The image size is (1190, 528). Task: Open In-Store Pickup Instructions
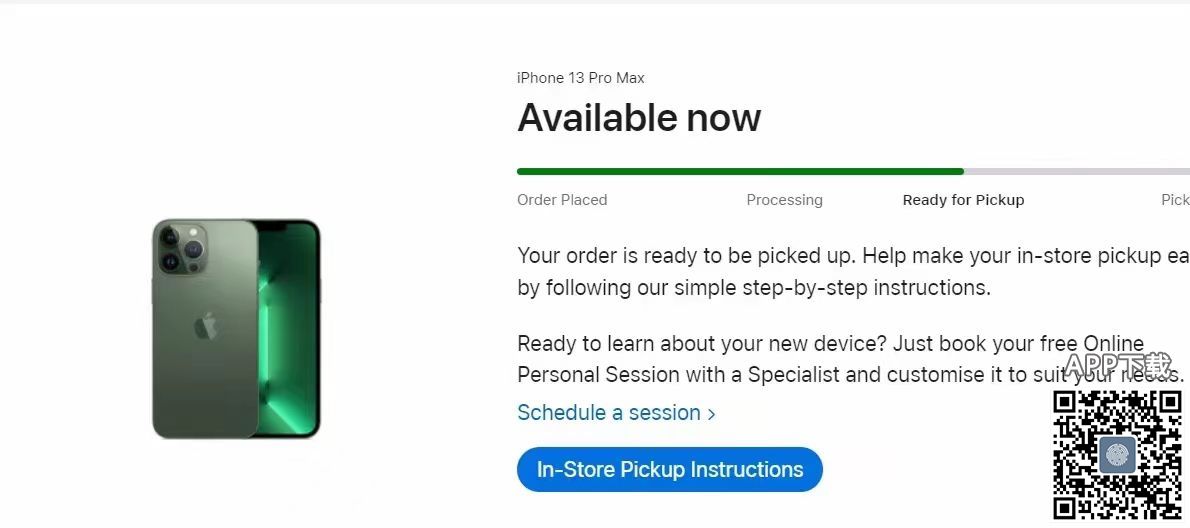669,470
